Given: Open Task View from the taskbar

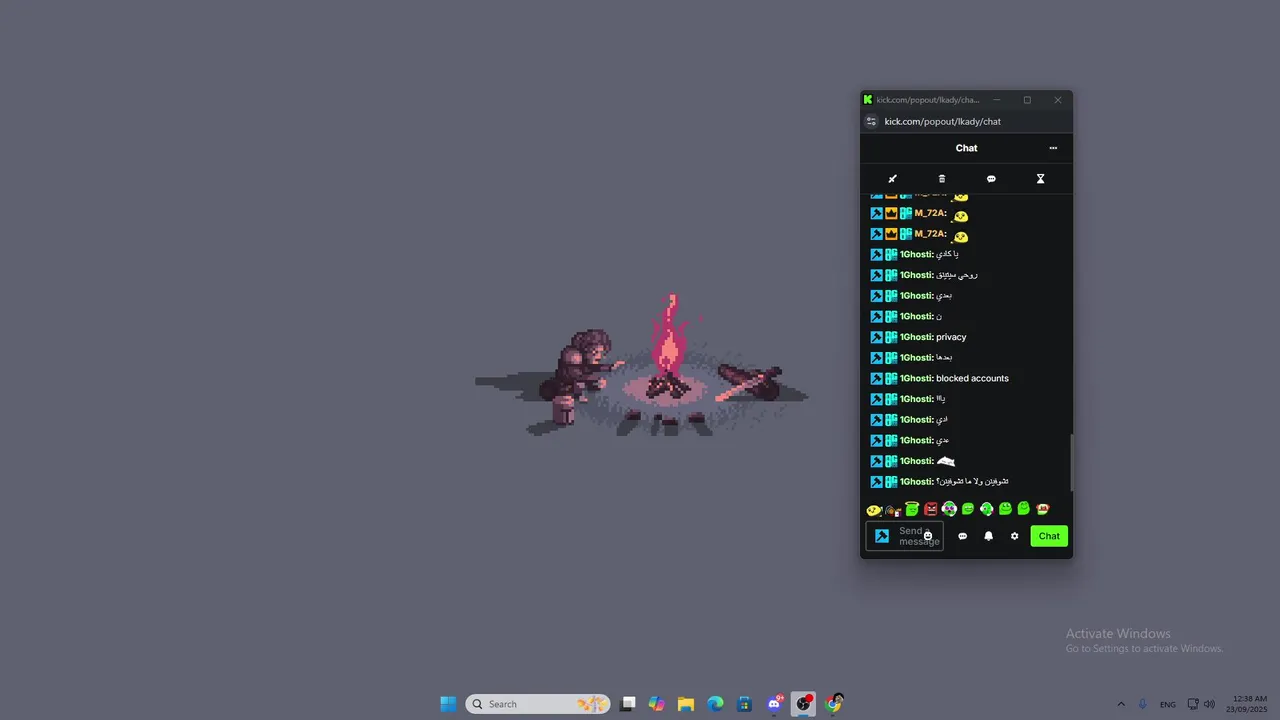Looking at the screenshot, I should pos(628,704).
